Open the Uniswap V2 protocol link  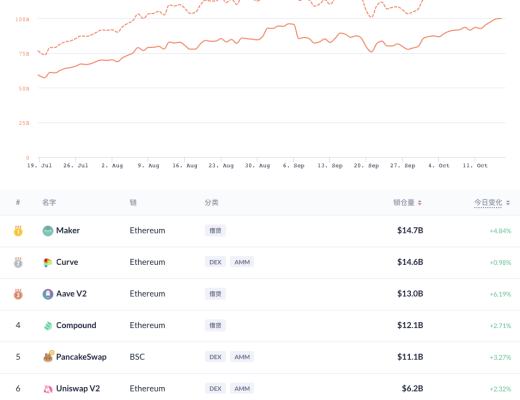click(x=78, y=388)
